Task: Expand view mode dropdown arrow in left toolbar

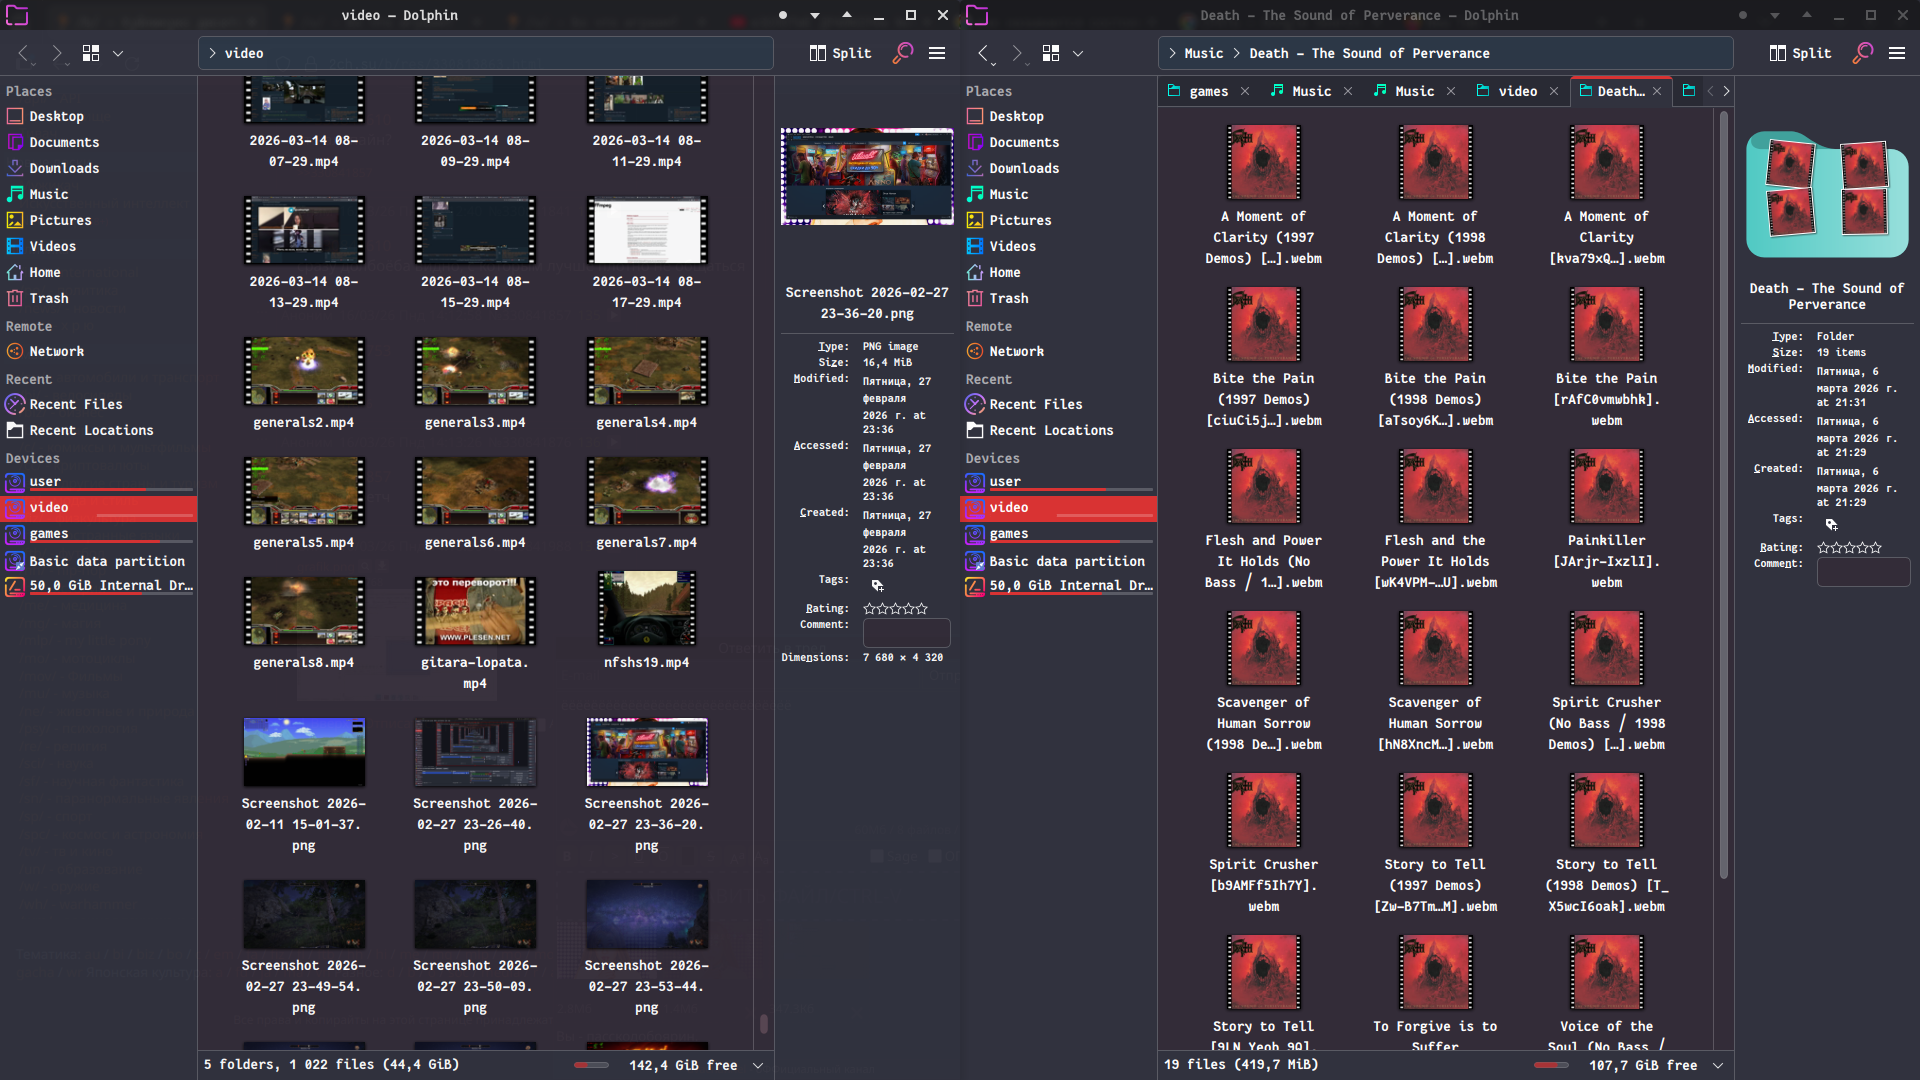Action: tap(118, 53)
